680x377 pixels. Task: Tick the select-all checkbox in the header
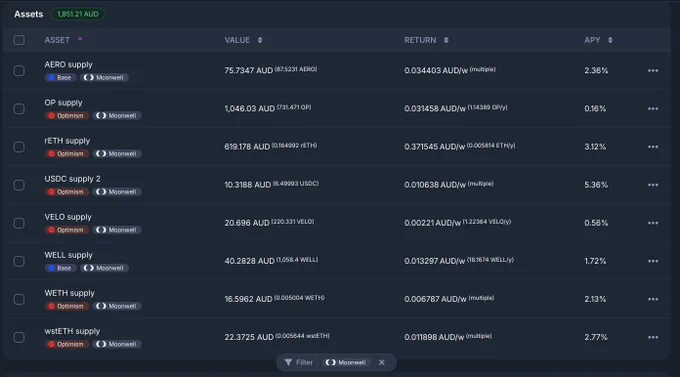(x=19, y=40)
